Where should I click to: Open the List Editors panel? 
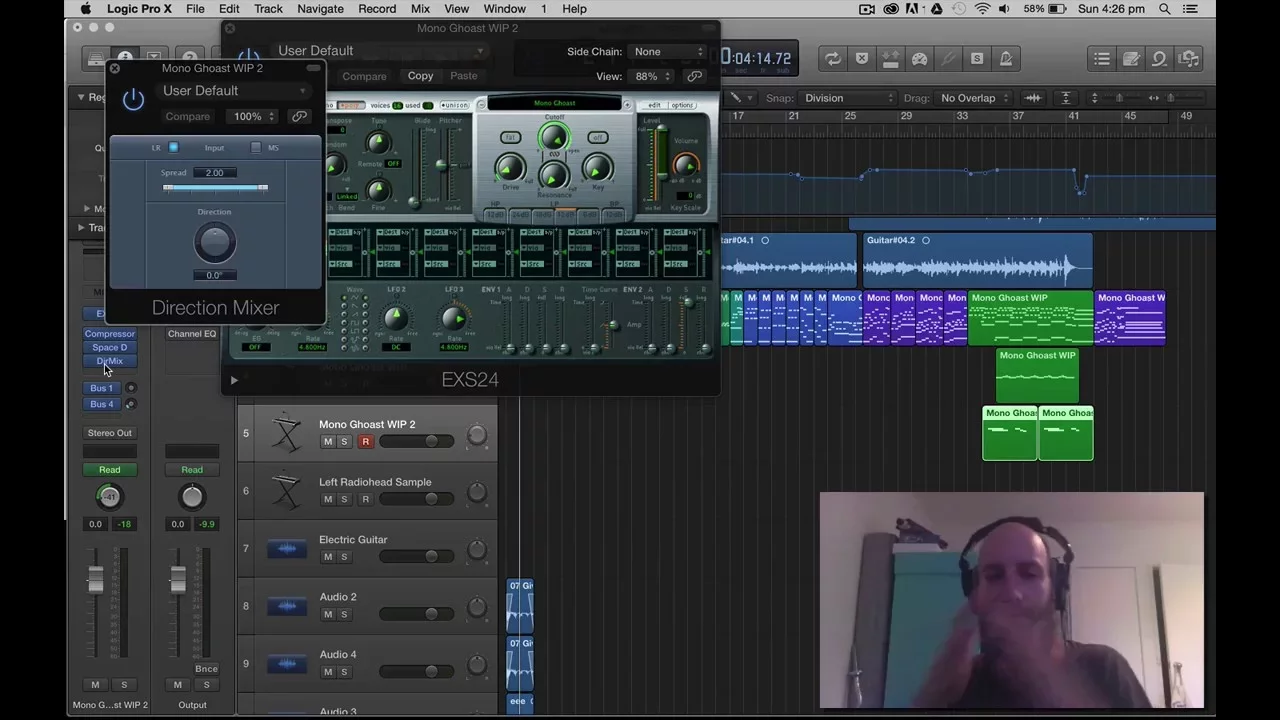[1101, 59]
